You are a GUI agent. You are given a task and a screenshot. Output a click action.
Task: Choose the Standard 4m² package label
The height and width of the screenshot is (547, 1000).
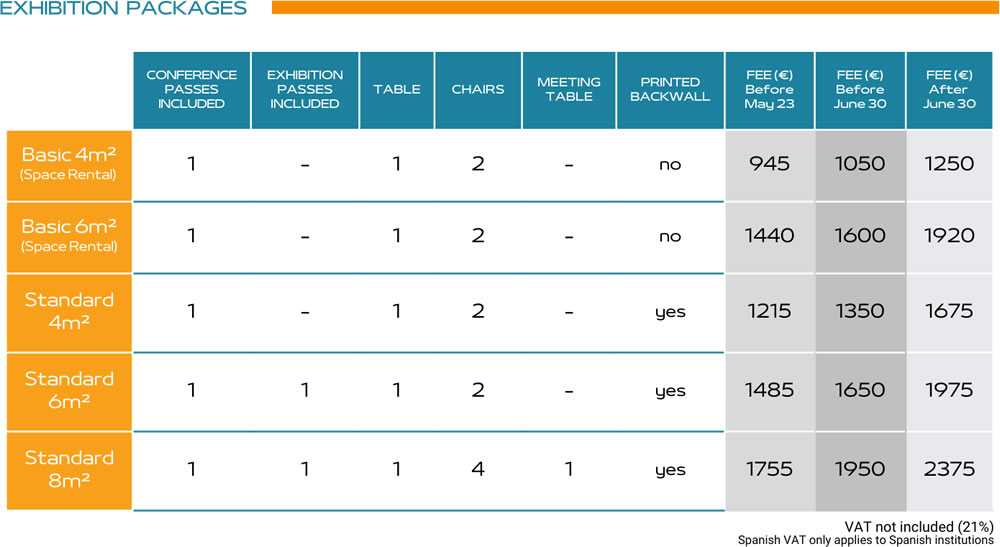70,310
